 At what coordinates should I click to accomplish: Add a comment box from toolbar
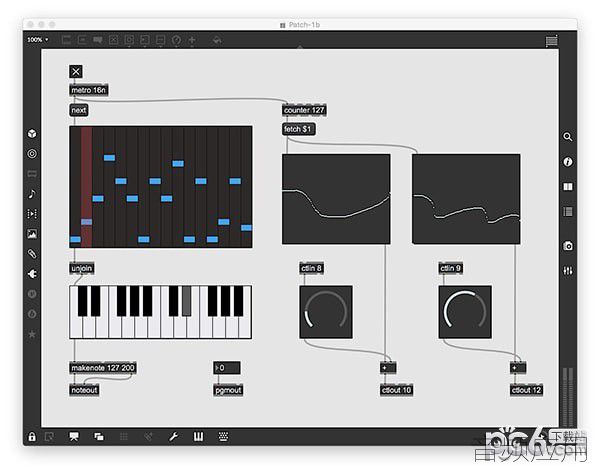pyautogui.click(x=98, y=39)
